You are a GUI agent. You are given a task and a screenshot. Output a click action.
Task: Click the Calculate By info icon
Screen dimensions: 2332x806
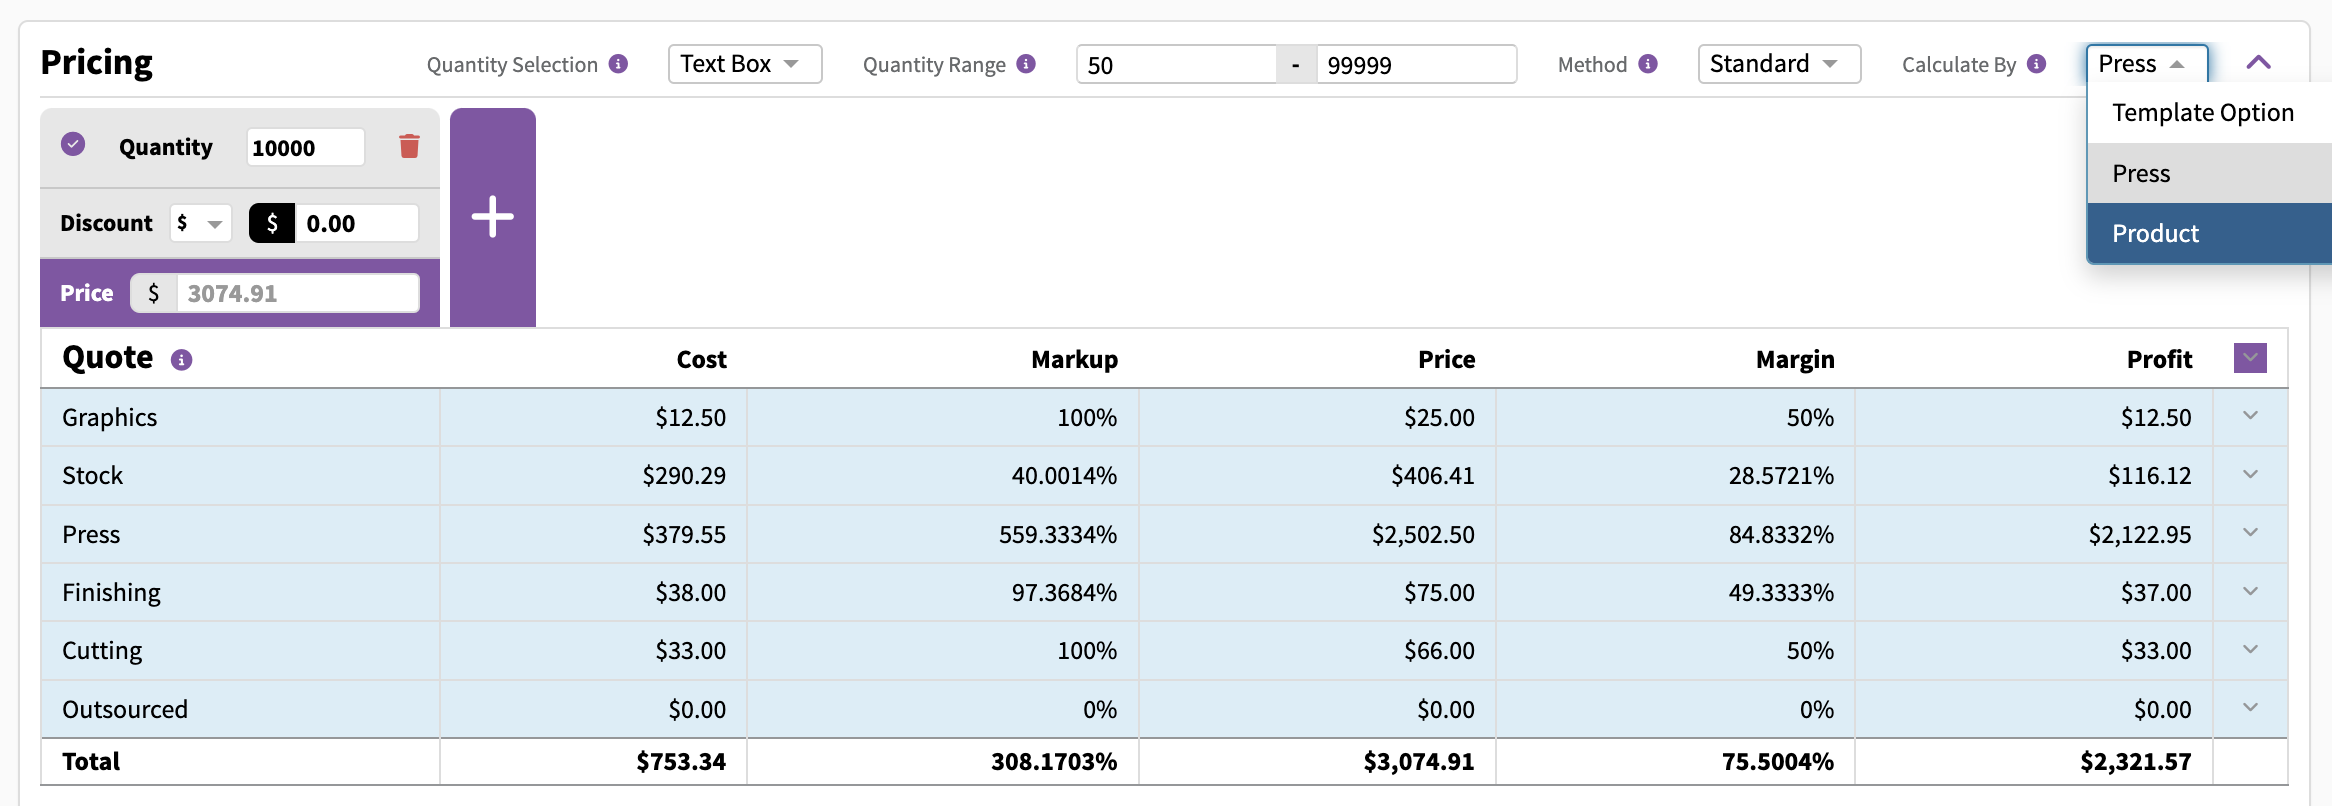tap(2036, 64)
